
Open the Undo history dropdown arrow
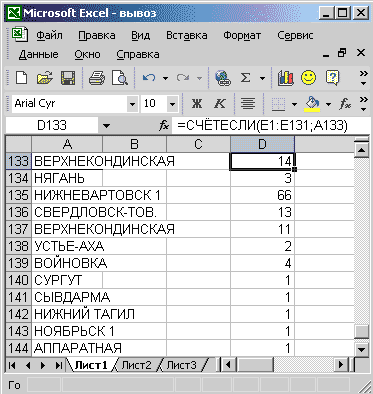[165, 78]
